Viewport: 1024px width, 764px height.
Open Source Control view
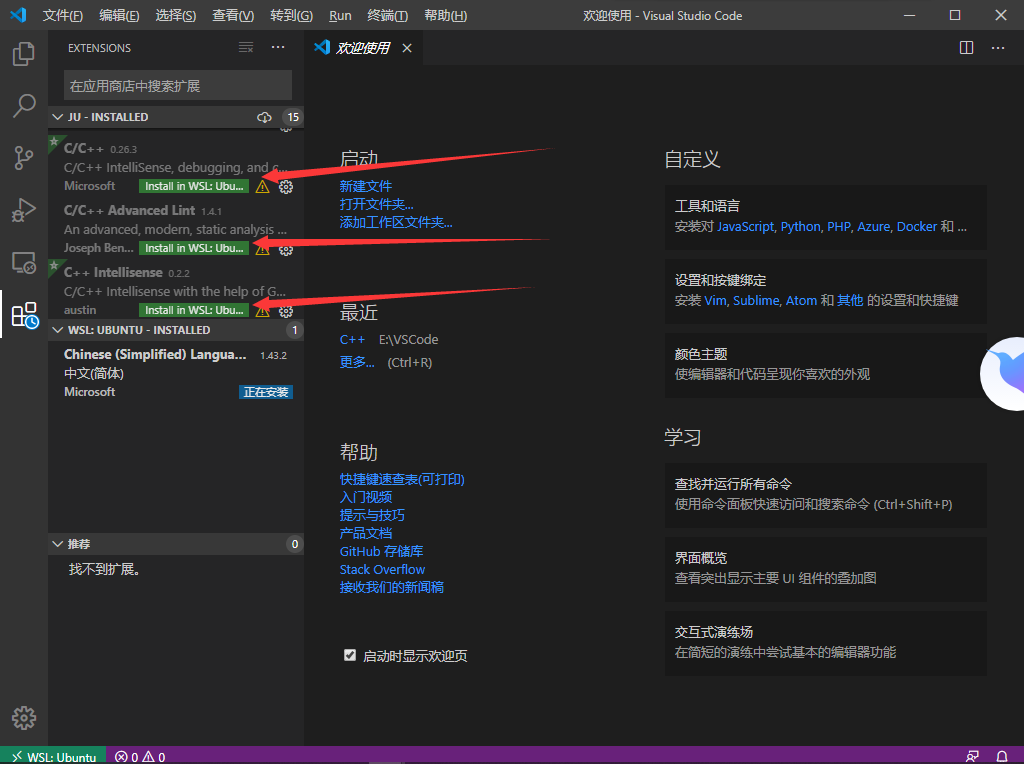24,157
